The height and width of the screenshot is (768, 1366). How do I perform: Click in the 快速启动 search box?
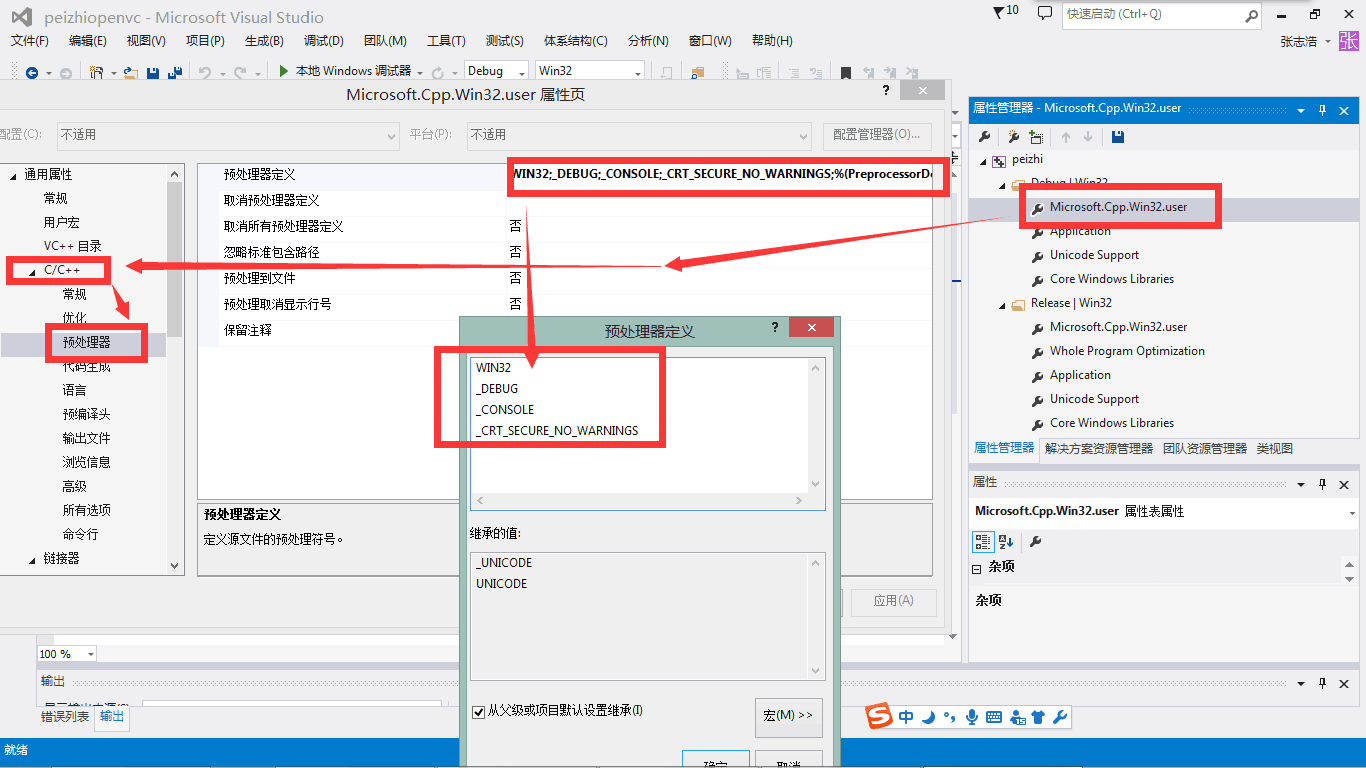[1153, 15]
